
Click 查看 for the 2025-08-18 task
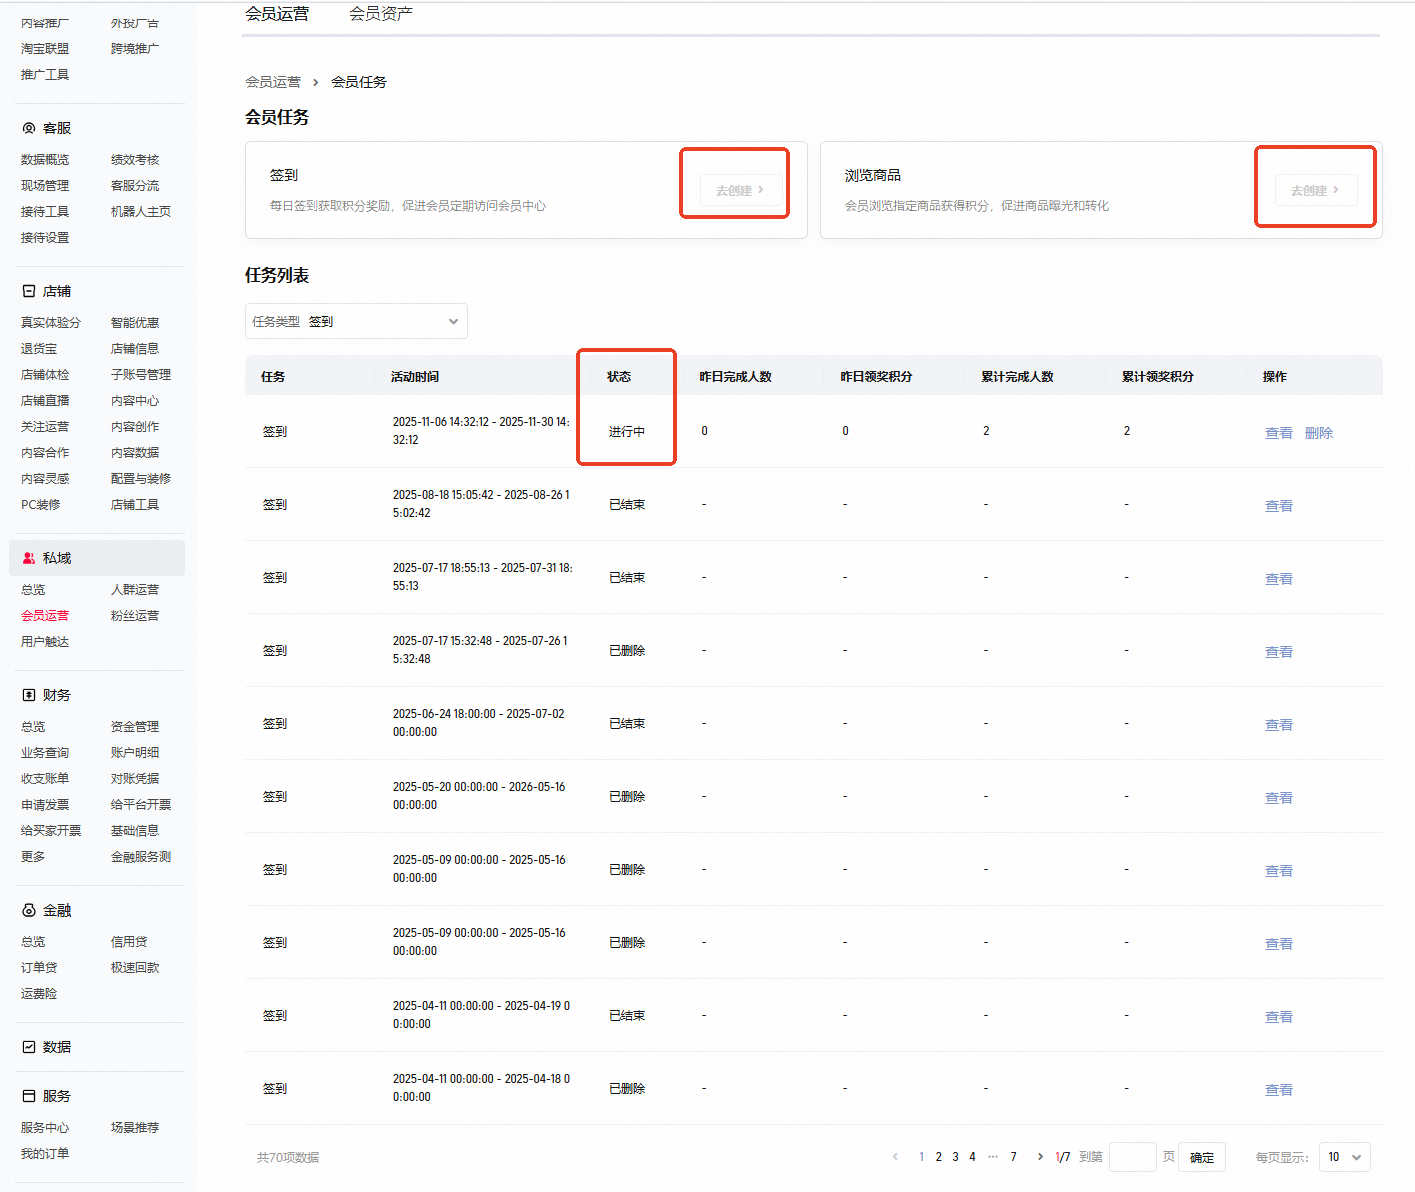pos(1279,506)
